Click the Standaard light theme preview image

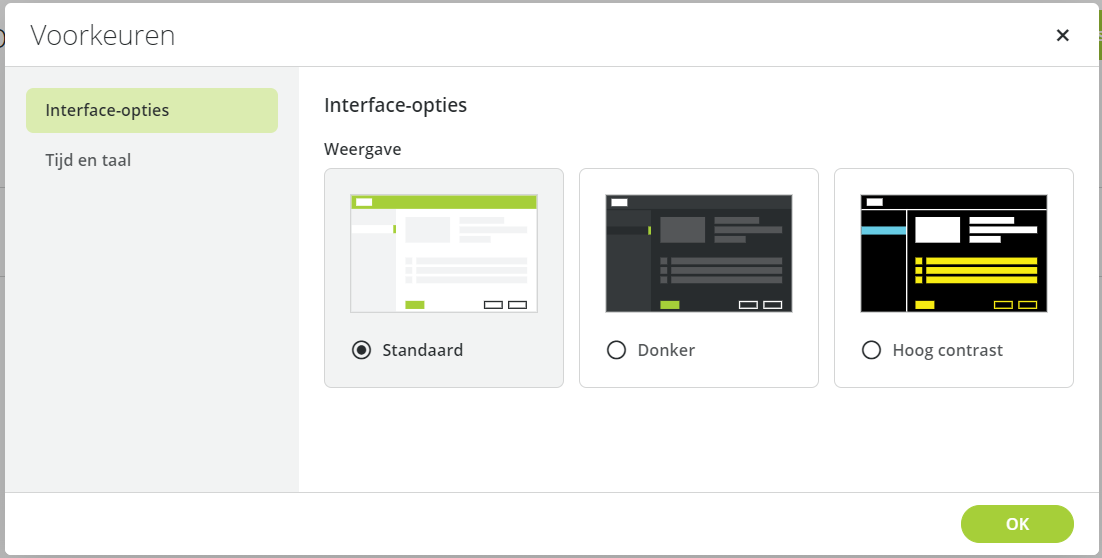pyautogui.click(x=444, y=254)
